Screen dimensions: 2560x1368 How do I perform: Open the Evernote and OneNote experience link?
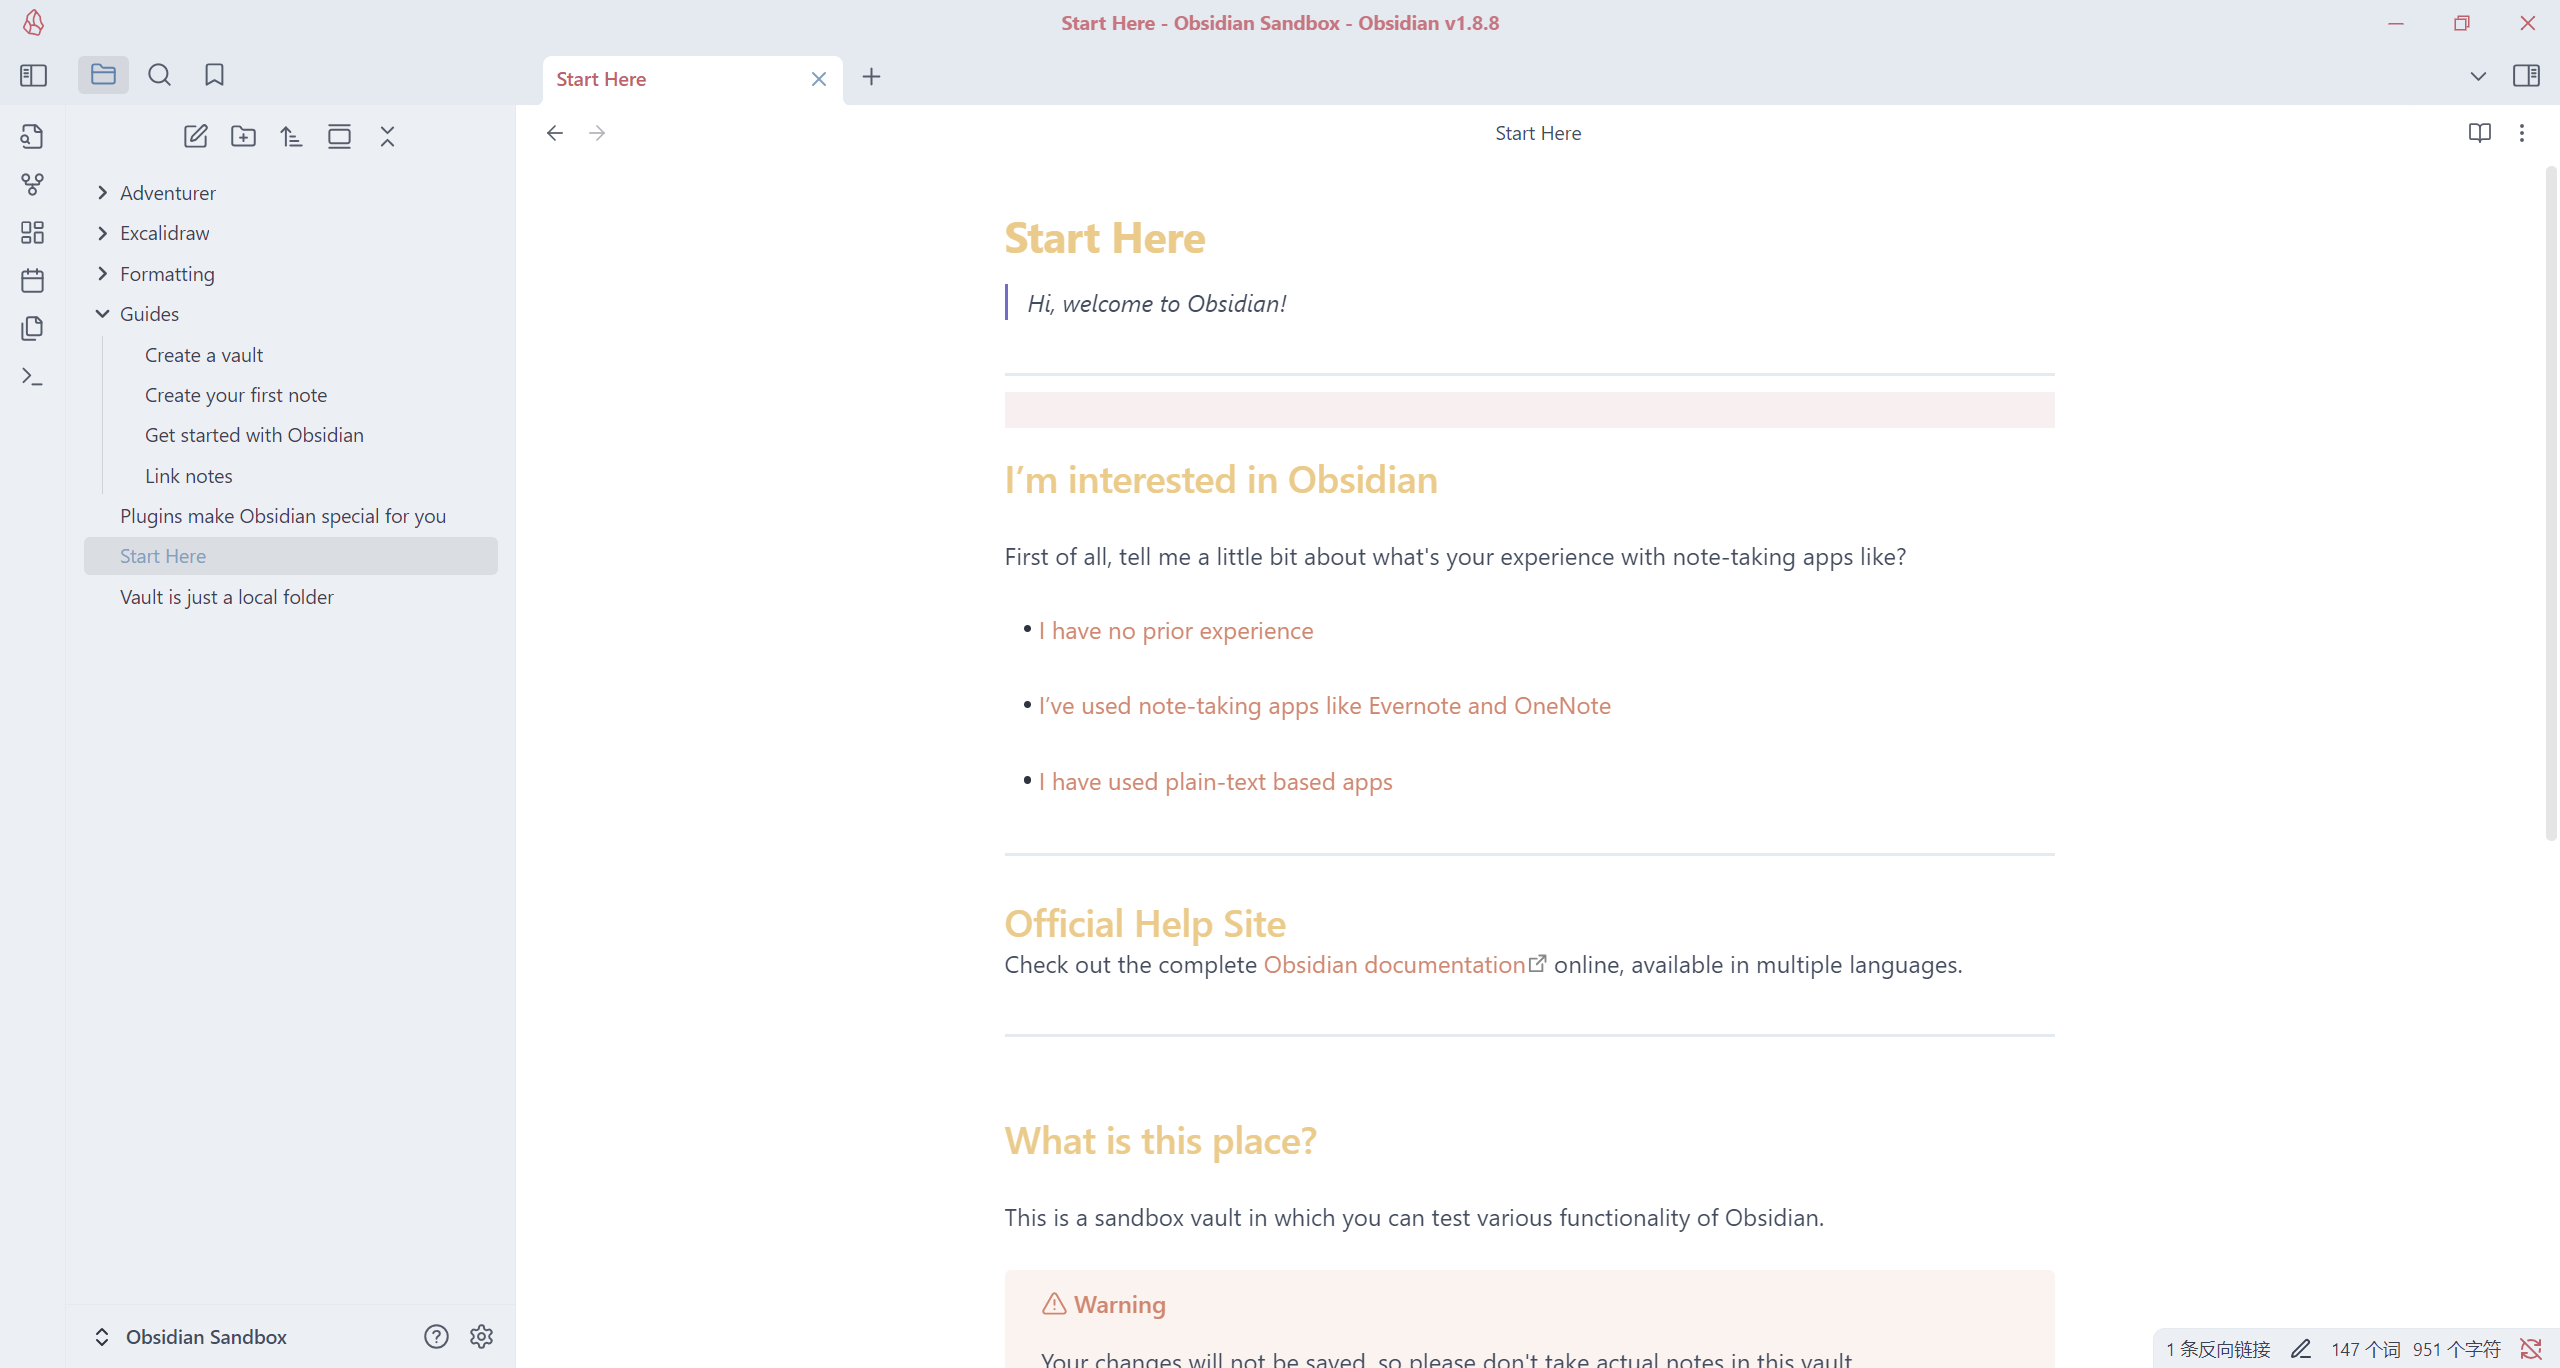pyautogui.click(x=1325, y=706)
